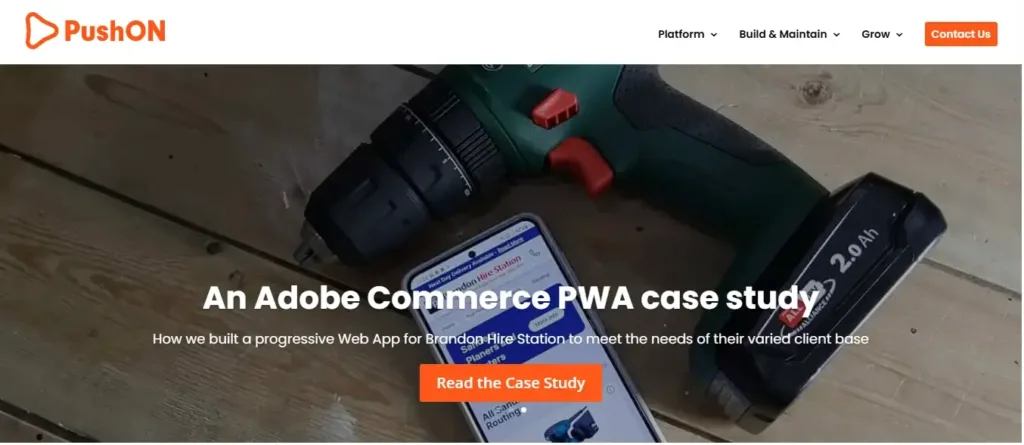Image resolution: width=1024 pixels, height=445 pixels.
Task: Open the Build & Maintain menu item
Action: click(x=782, y=34)
